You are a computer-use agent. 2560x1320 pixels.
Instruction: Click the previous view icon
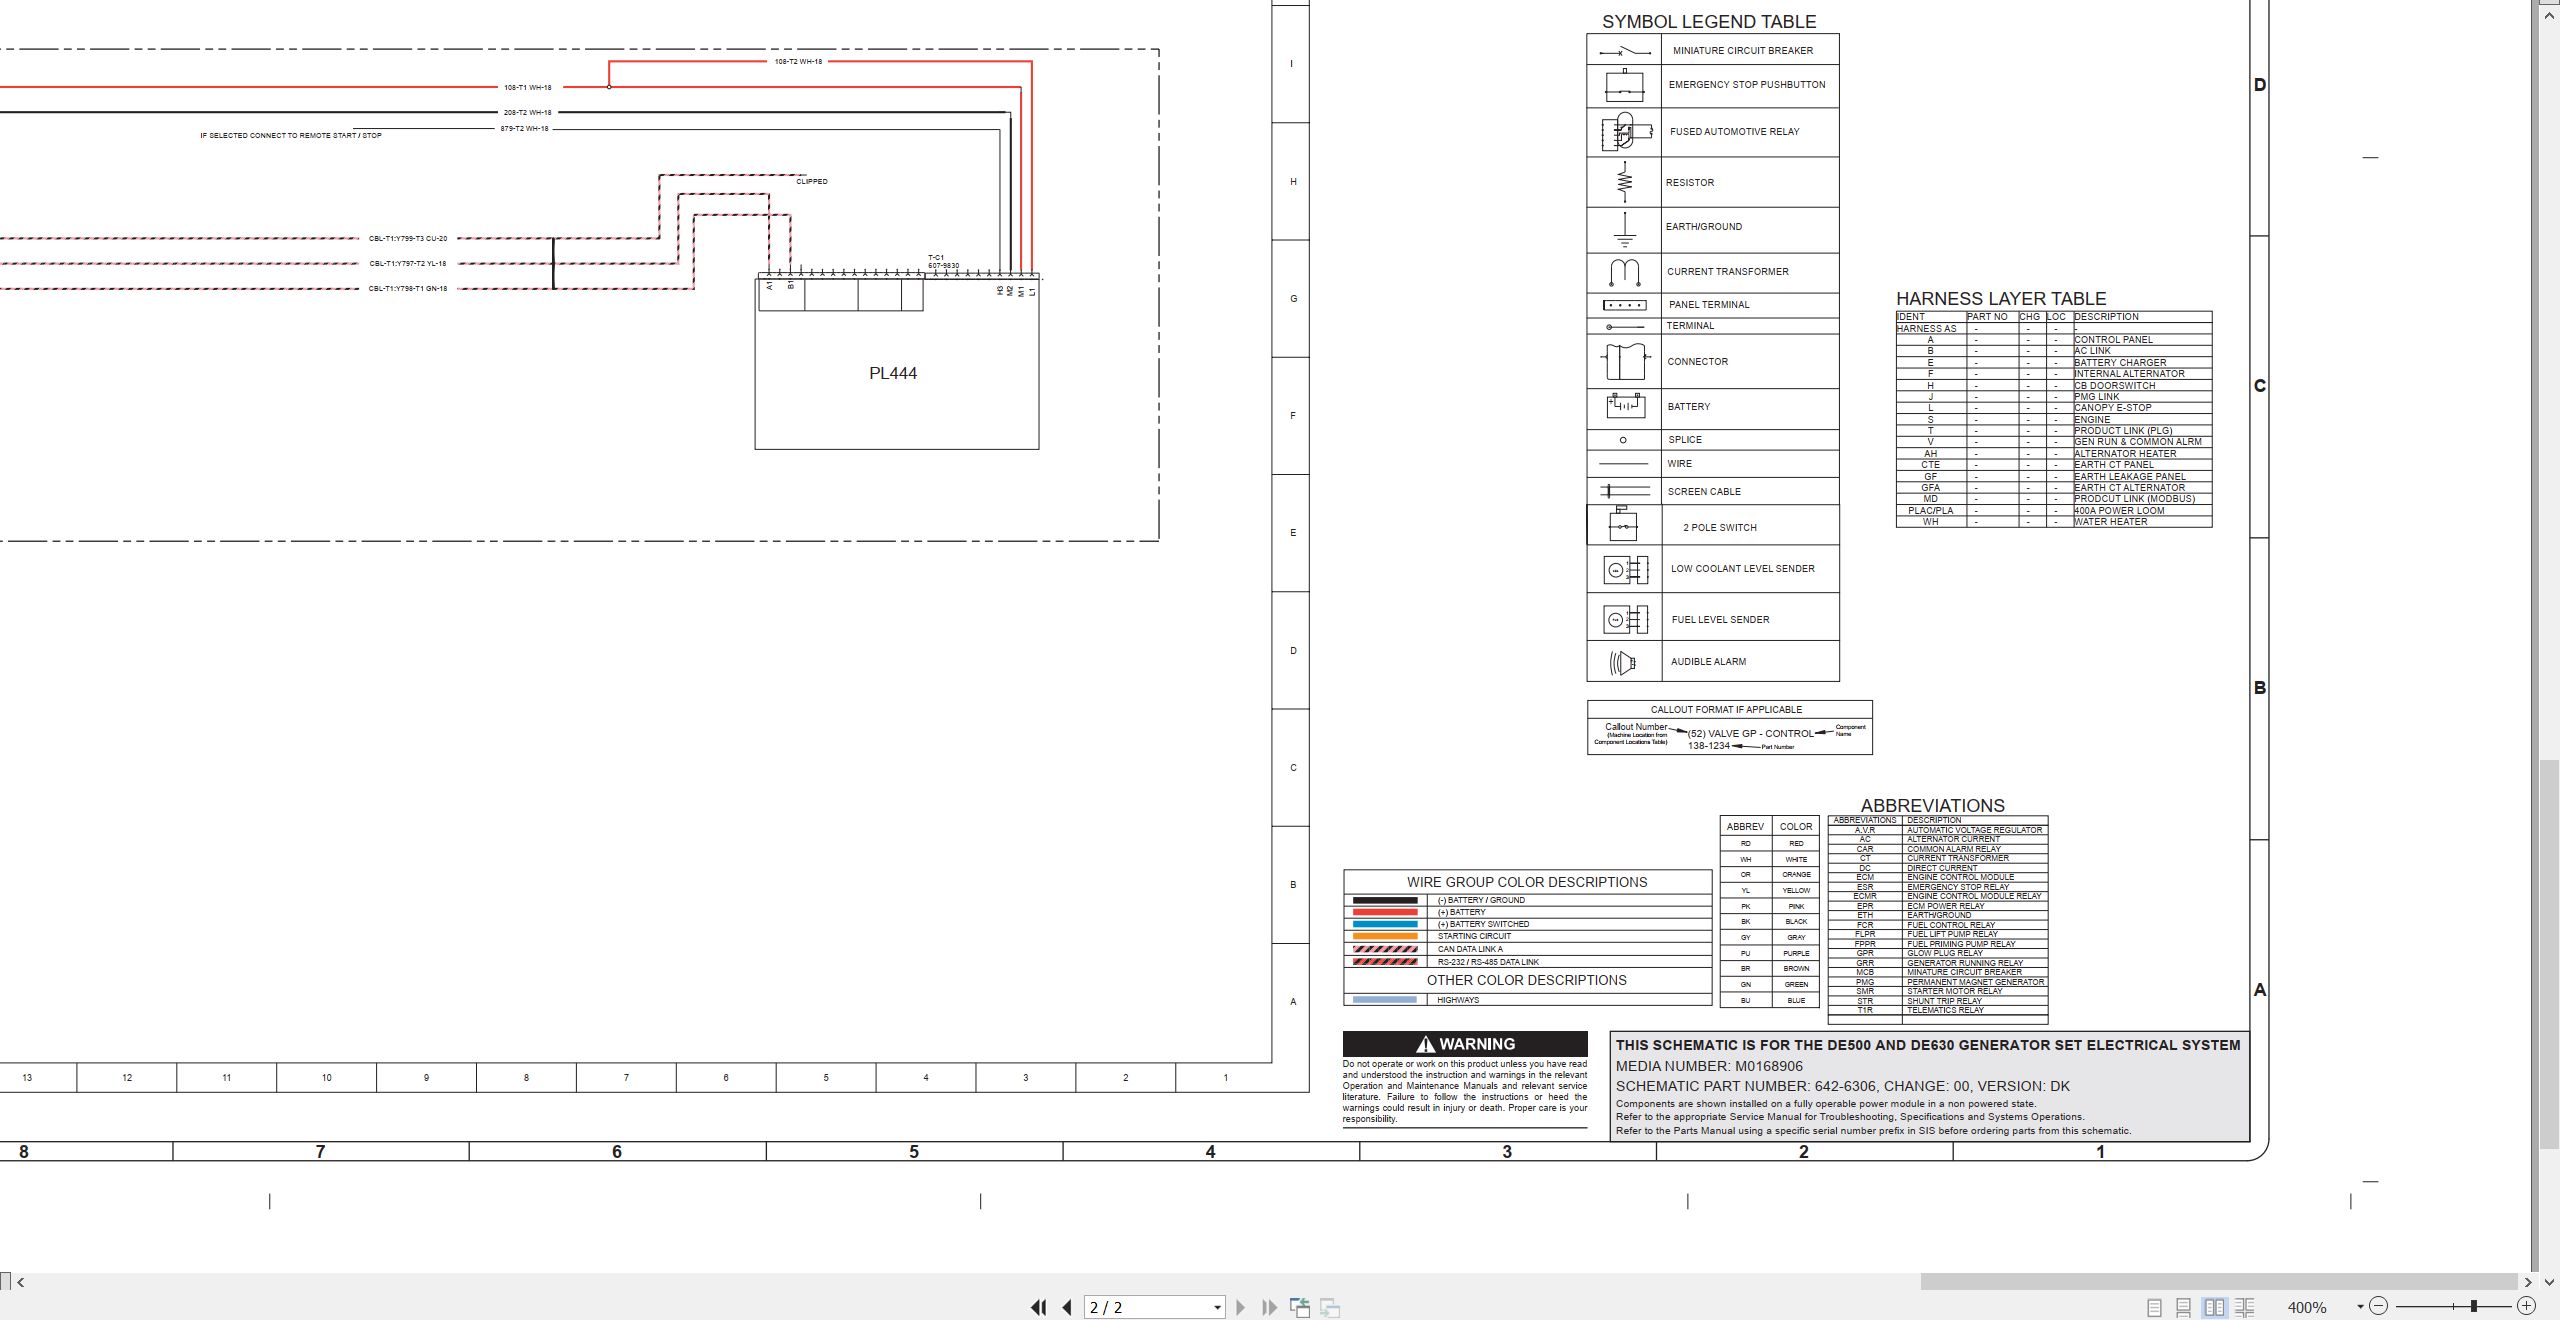(1300, 1307)
